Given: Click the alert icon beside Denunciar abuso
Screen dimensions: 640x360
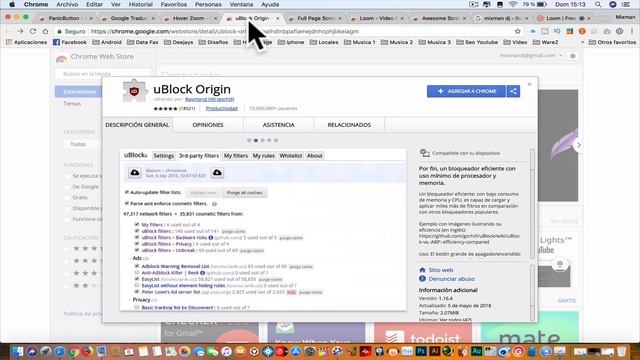Looking at the screenshot, I should point(422,279).
